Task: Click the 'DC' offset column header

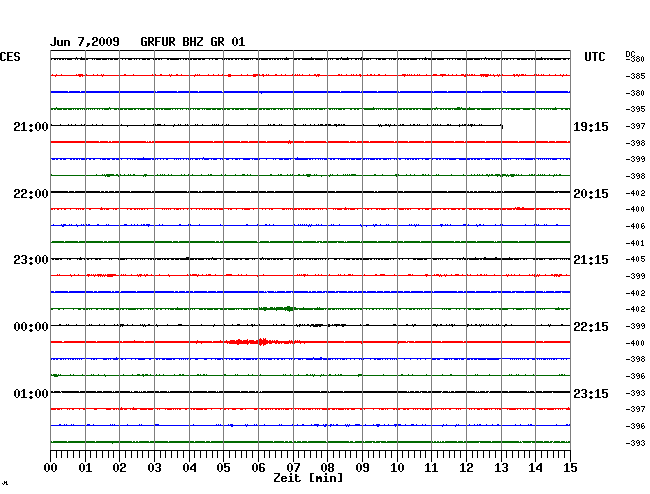Action: [630, 54]
